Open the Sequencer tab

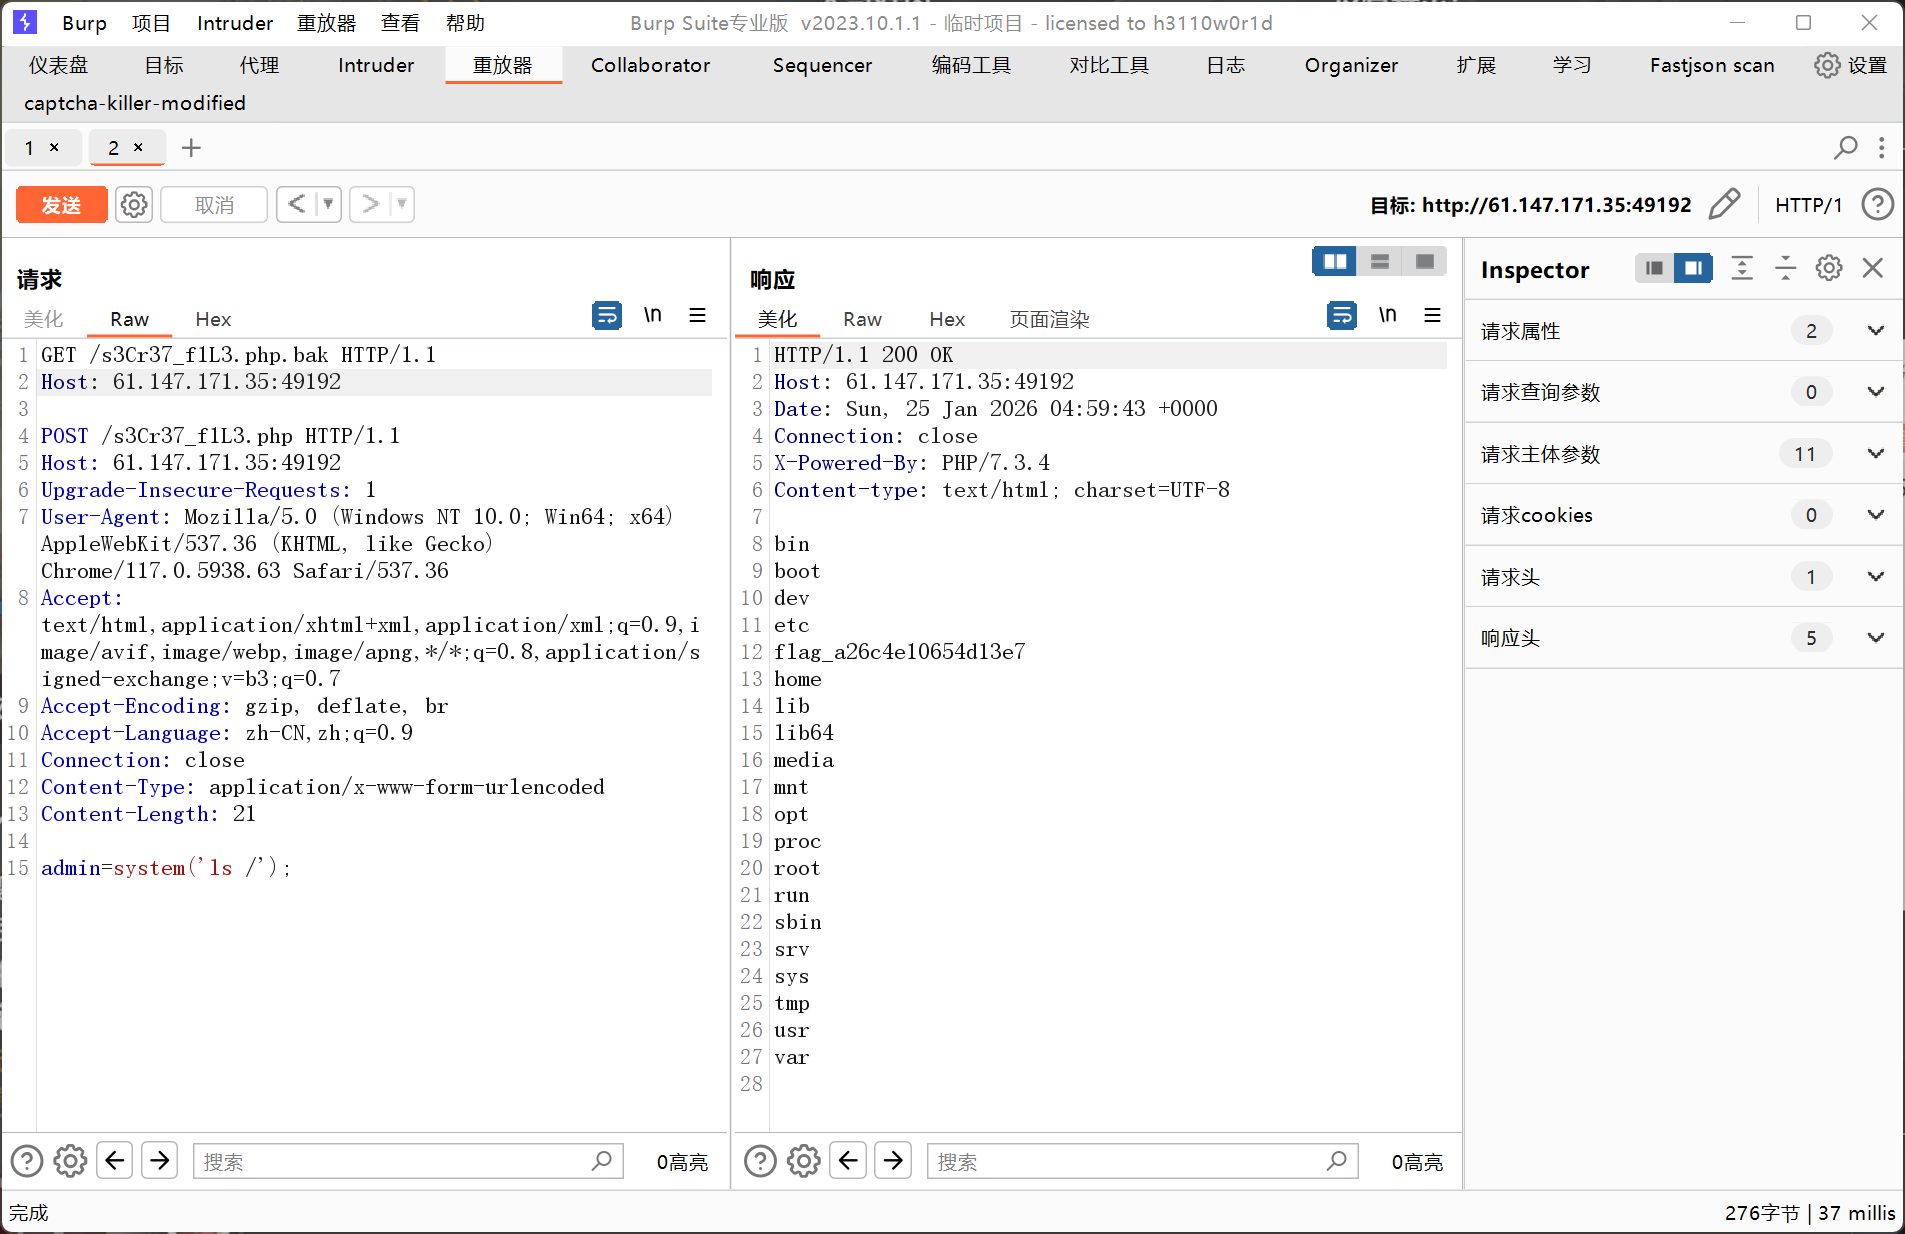click(822, 65)
